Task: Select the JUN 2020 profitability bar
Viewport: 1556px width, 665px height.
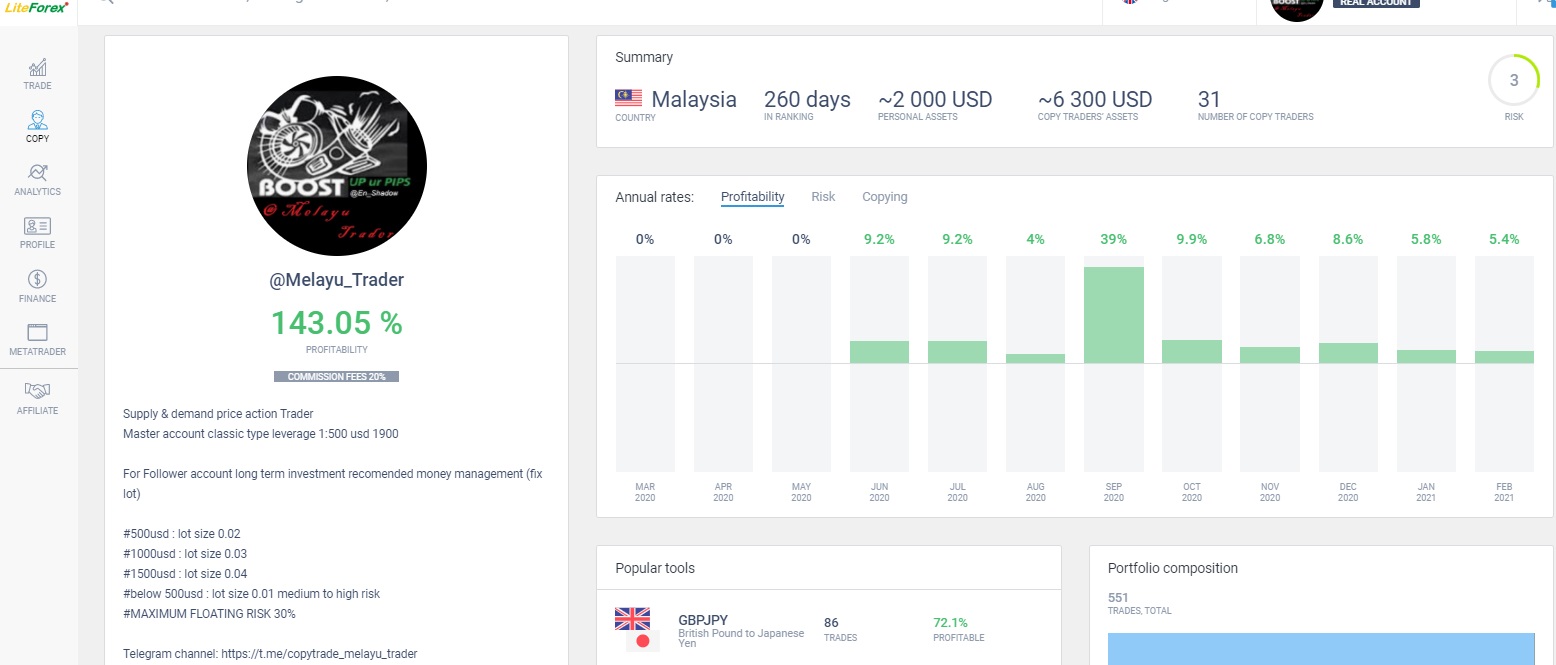Action: 879,351
